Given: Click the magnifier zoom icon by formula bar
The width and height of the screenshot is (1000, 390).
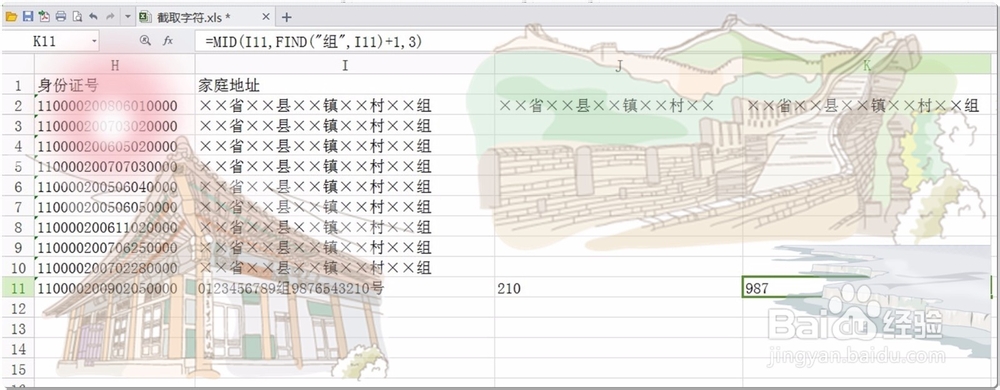Looking at the screenshot, I should pos(145,41).
